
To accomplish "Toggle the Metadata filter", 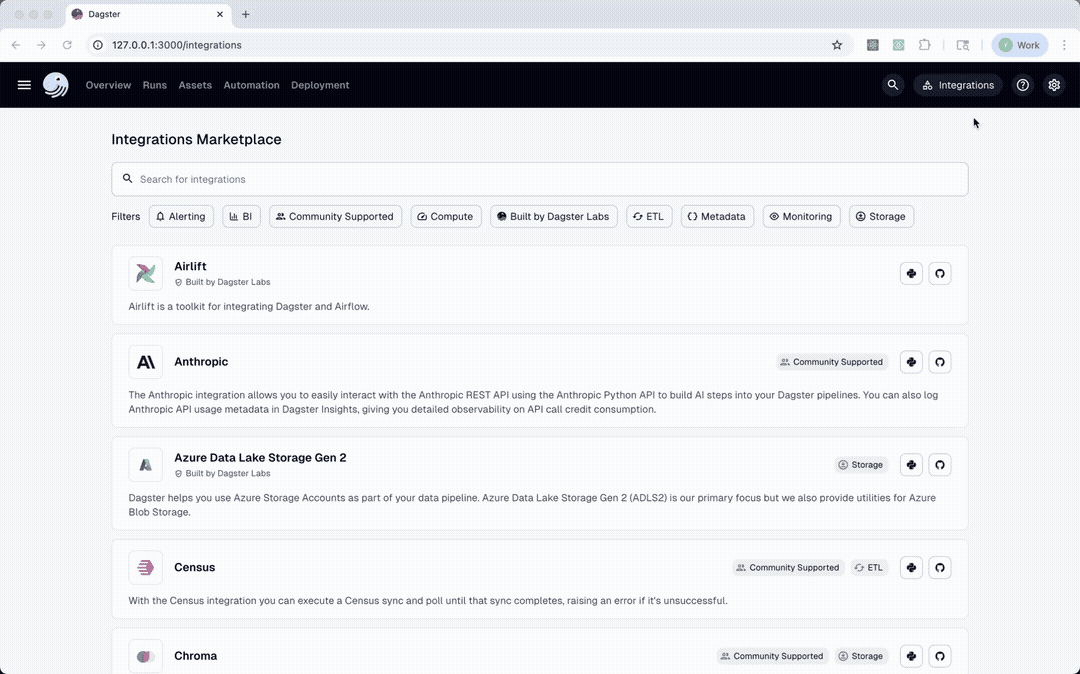I will pyautogui.click(x=717, y=216).
